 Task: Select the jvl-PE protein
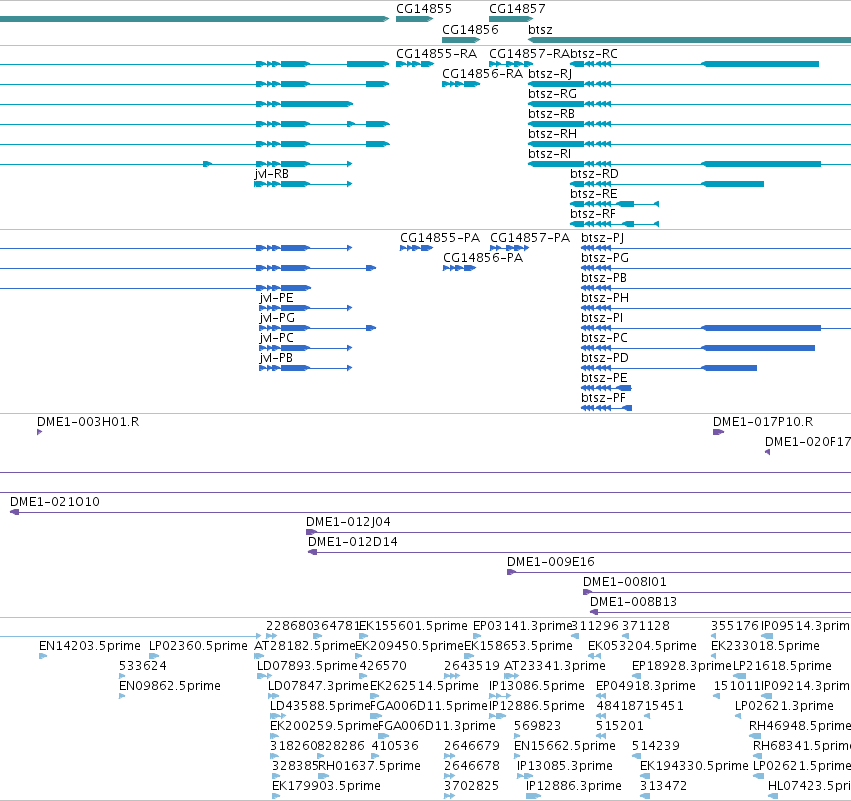click(x=306, y=308)
